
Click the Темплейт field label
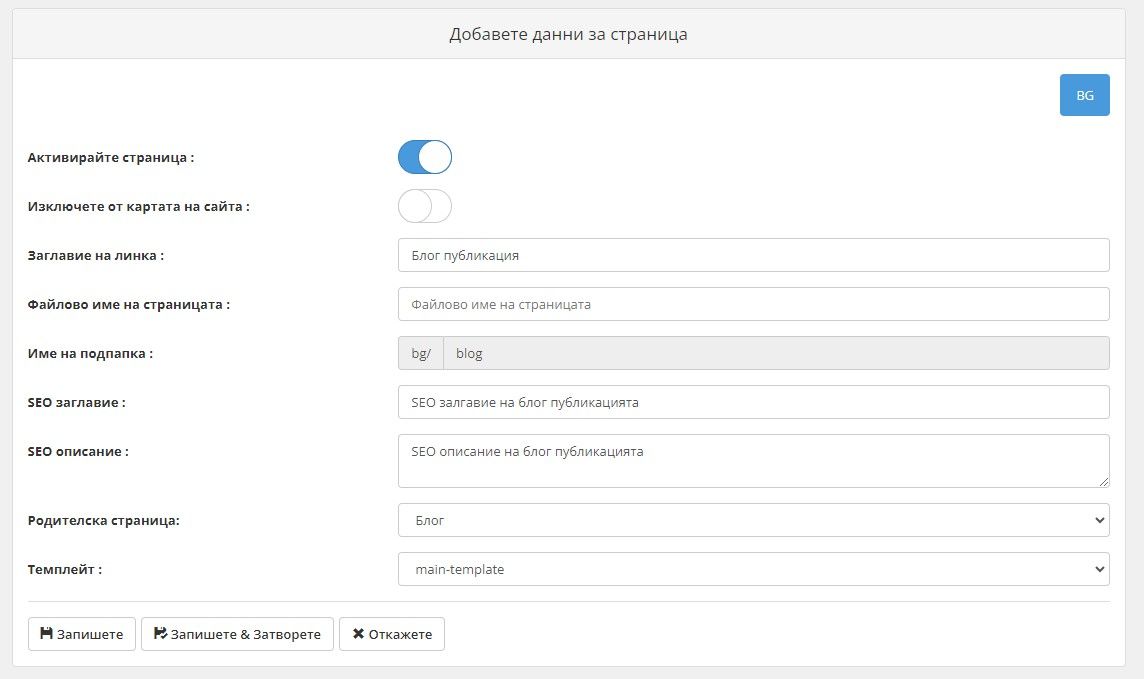coord(65,569)
